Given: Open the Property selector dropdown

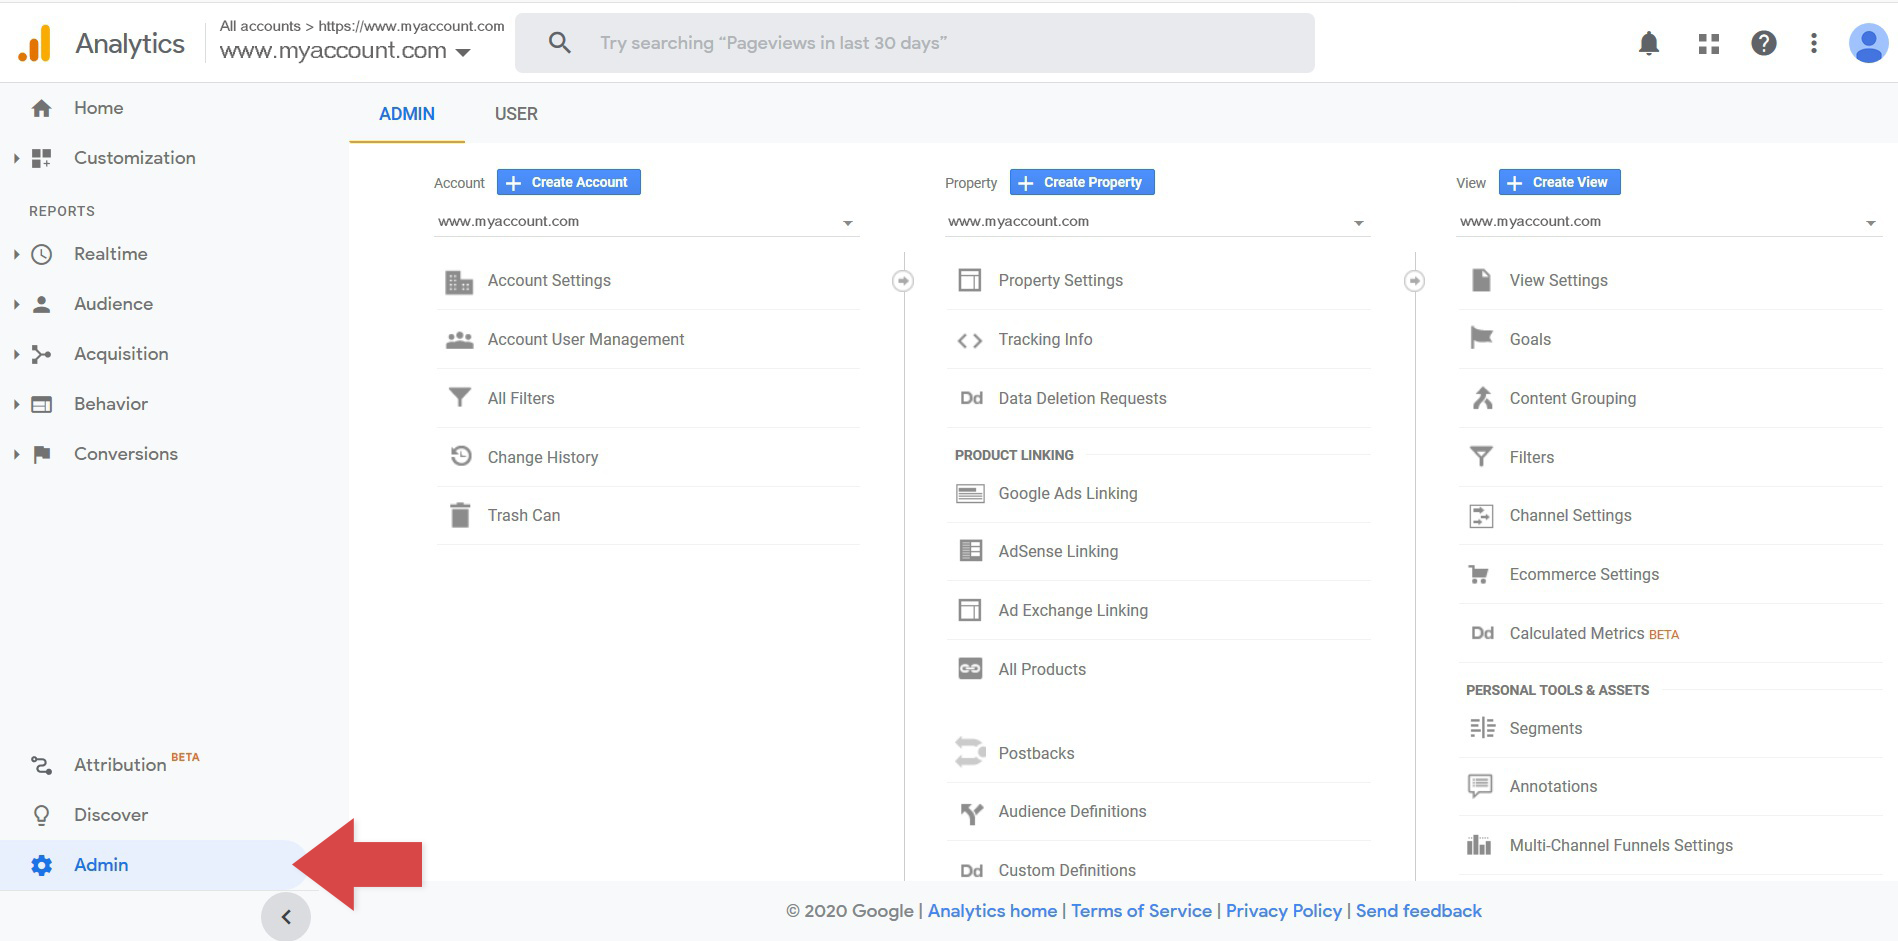Looking at the screenshot, I should pyautogui.click(x=1158, y=222).
